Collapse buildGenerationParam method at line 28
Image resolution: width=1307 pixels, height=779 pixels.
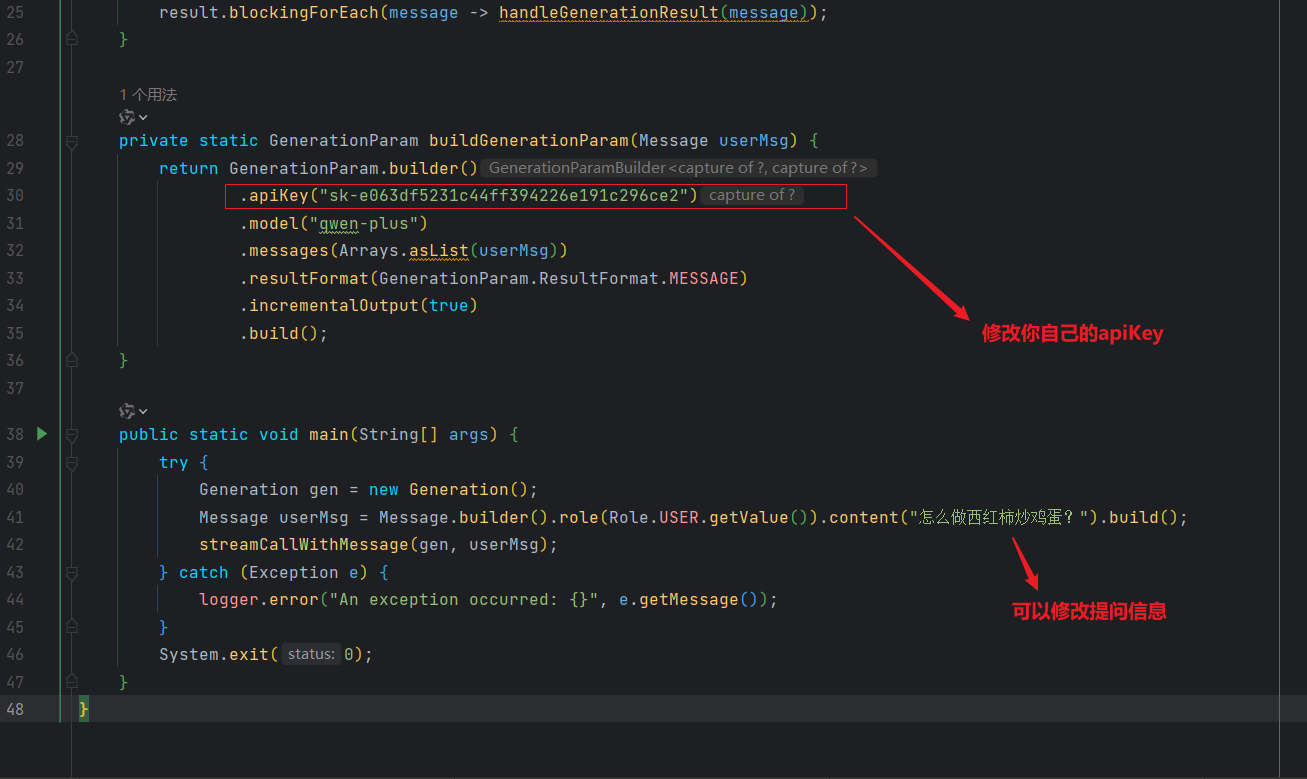click(72, 141)
